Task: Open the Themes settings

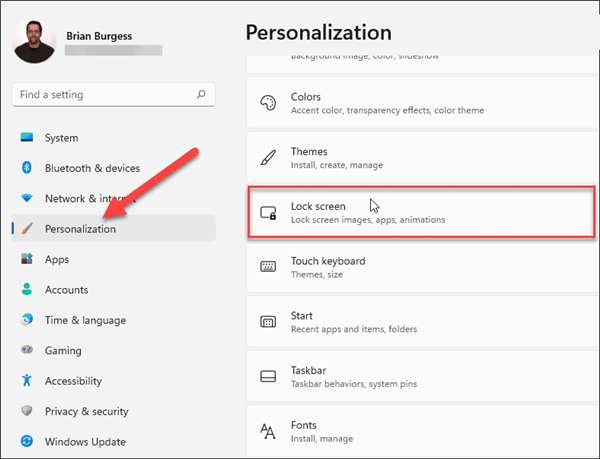Action: point(418,158)
